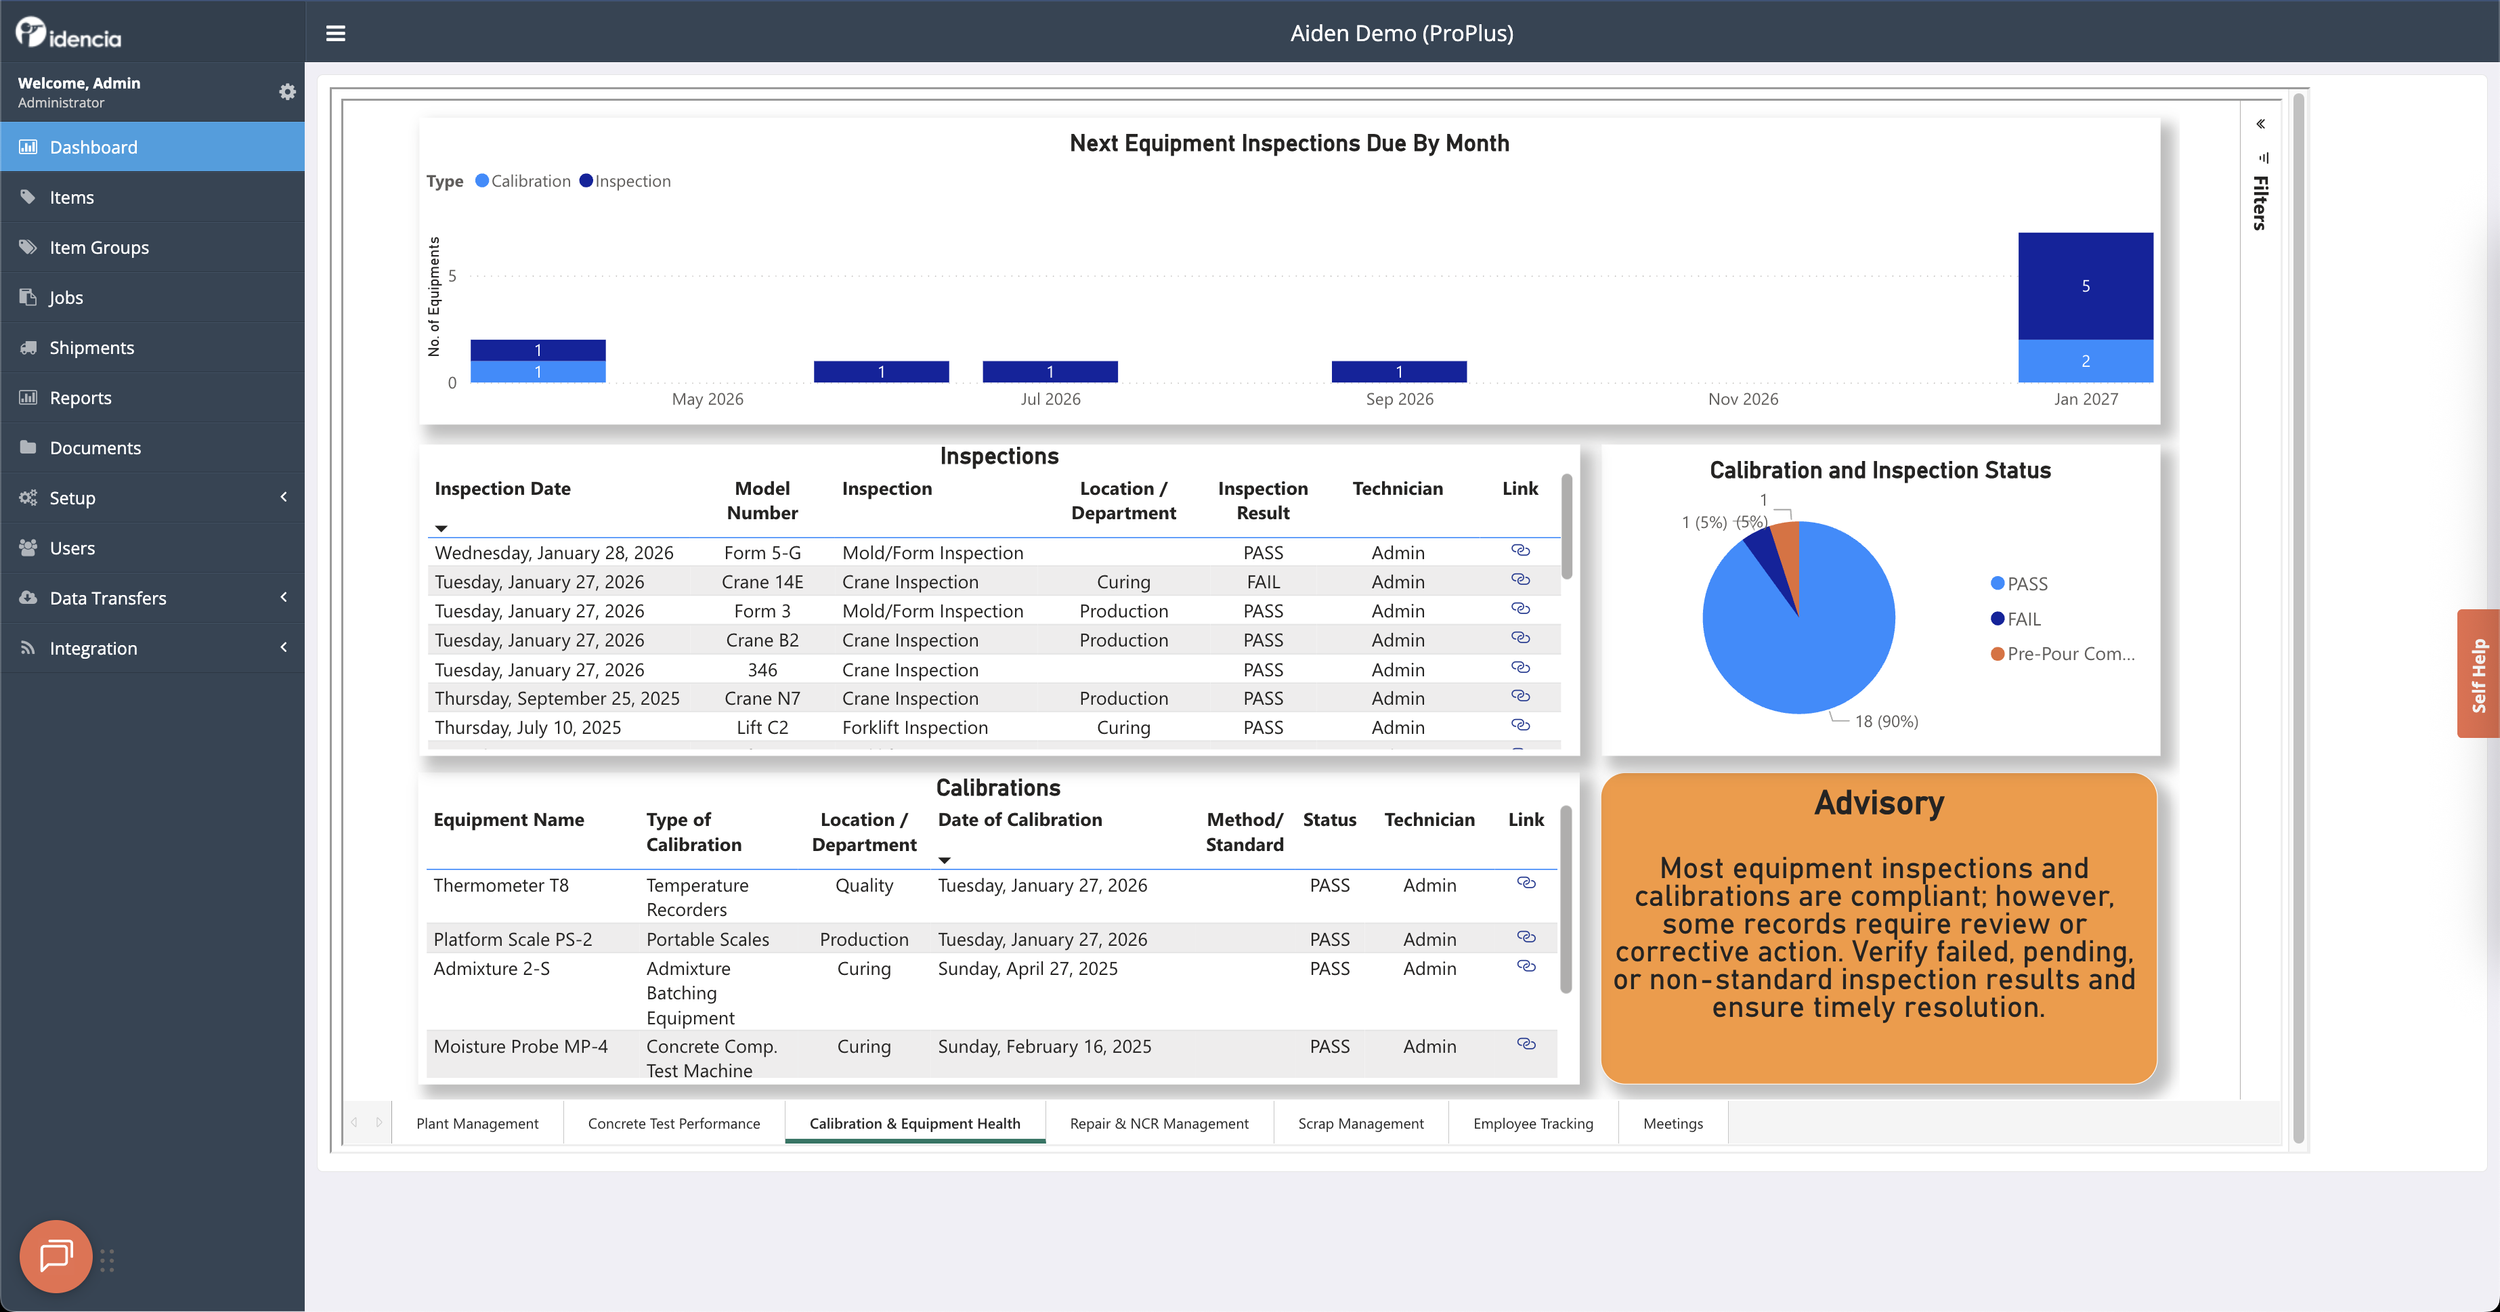Click link icon for Platform Scale PS-2
Image resolution: width=2500 pixels, height=1312 pixels.
click(x=1526, y=937)
